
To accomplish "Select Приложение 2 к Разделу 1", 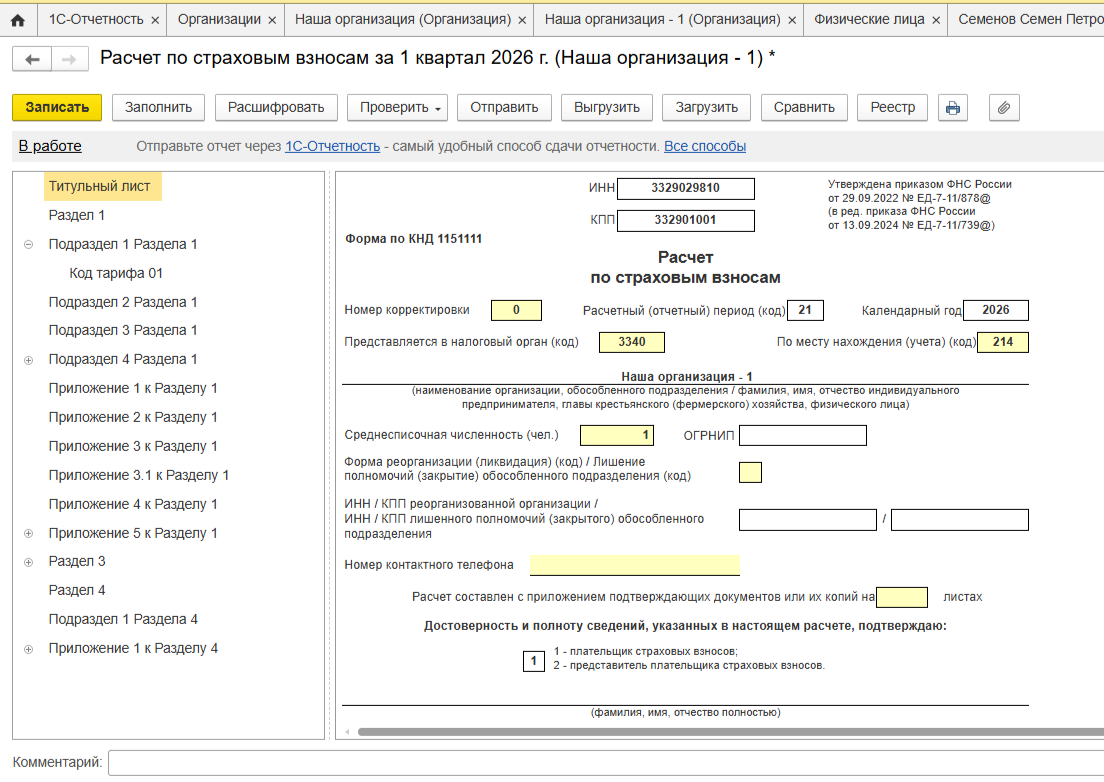I will 133,418.
